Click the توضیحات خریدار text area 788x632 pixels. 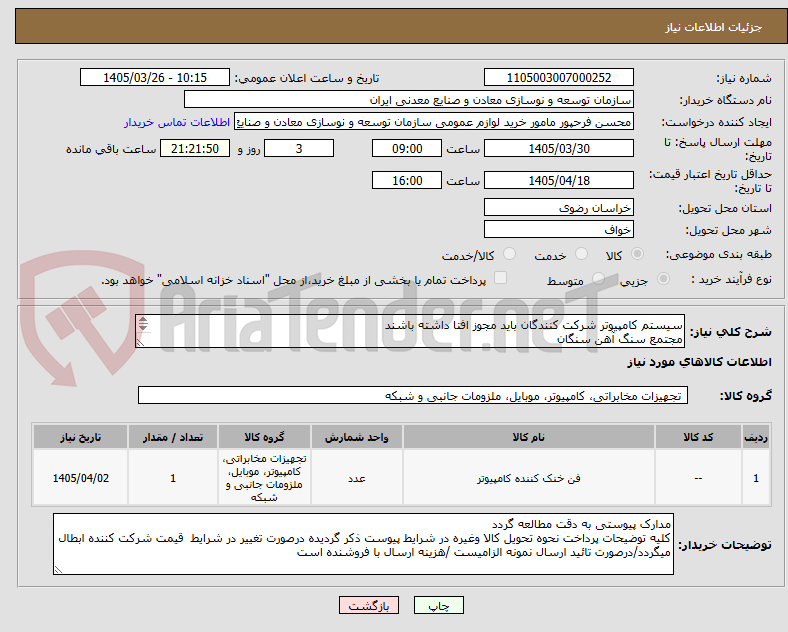363,544
